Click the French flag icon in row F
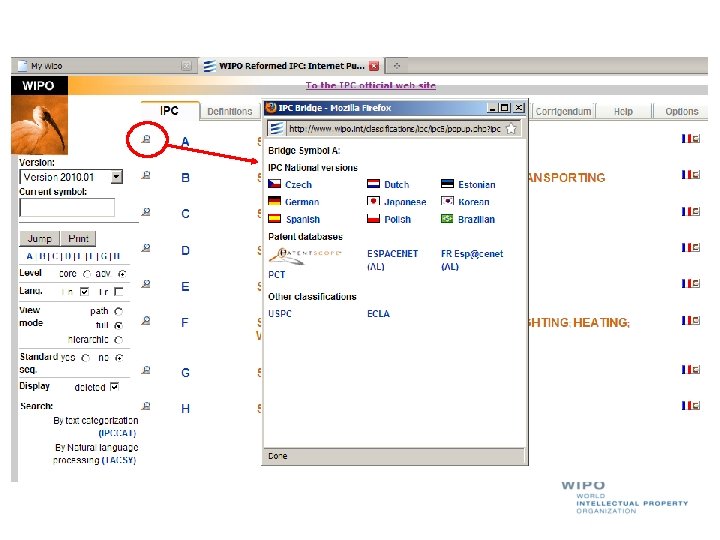 686,320
